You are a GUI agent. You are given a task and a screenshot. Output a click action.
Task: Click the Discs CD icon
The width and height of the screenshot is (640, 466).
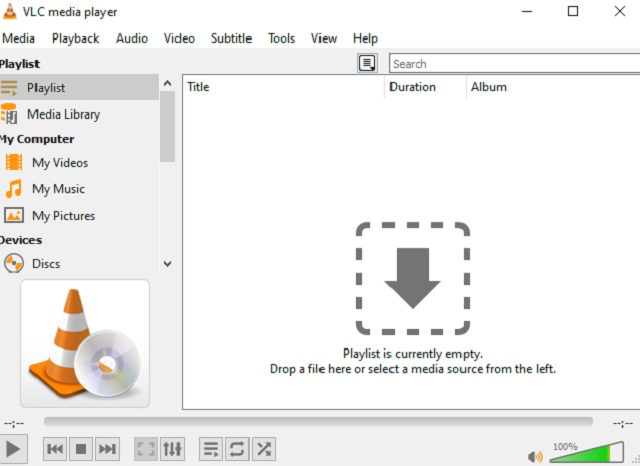point(13,264)
